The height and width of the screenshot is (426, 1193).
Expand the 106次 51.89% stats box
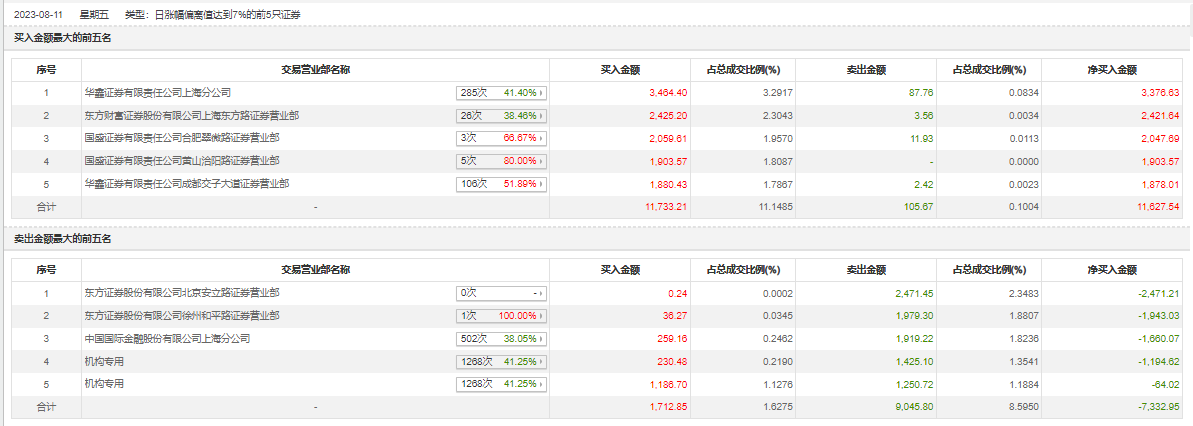[502, 184]
